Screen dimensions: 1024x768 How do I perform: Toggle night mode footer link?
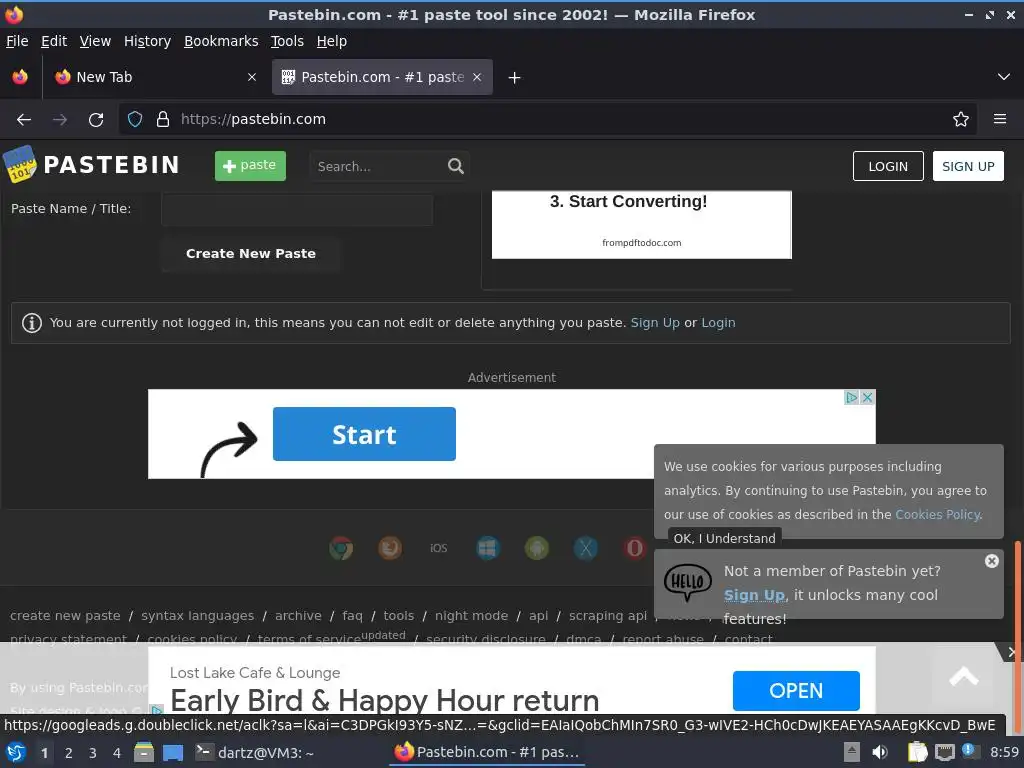471,616
